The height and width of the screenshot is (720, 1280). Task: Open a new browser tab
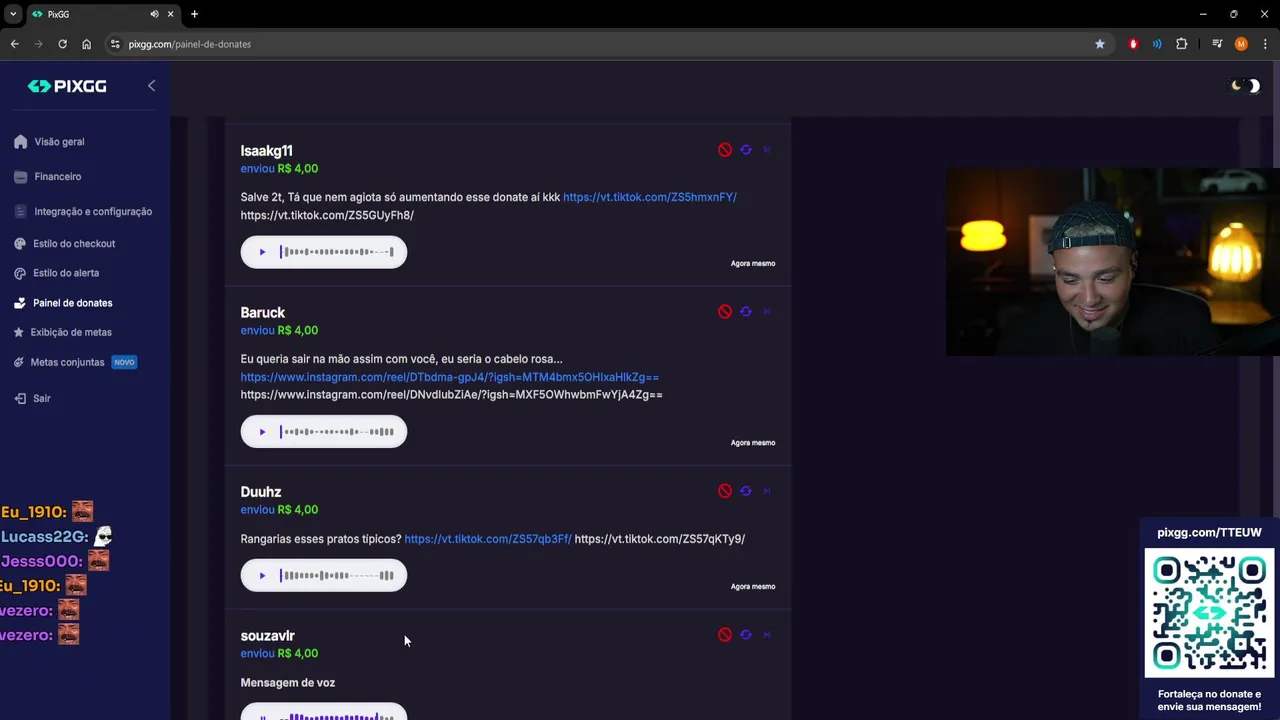tap(194, 14)
